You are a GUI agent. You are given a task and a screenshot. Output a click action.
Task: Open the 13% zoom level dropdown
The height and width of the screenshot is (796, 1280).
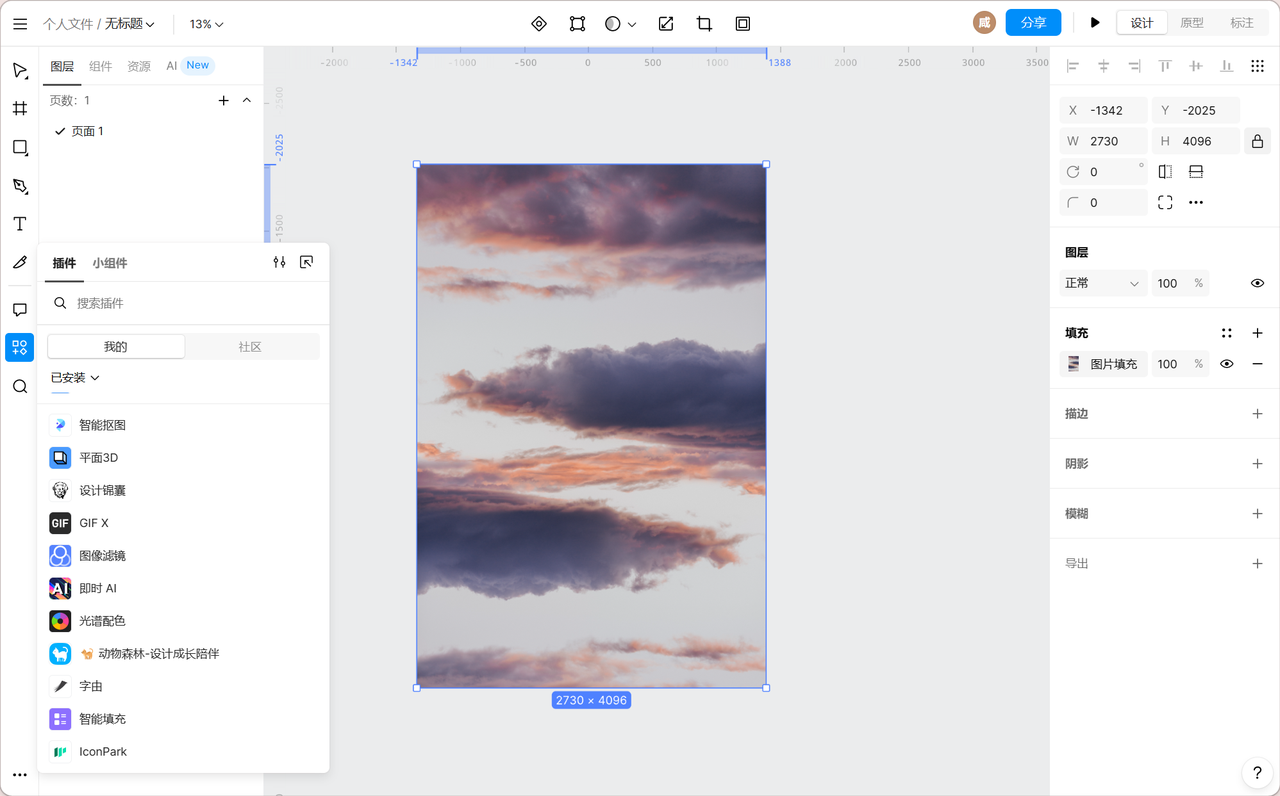(x=207, y=24)
